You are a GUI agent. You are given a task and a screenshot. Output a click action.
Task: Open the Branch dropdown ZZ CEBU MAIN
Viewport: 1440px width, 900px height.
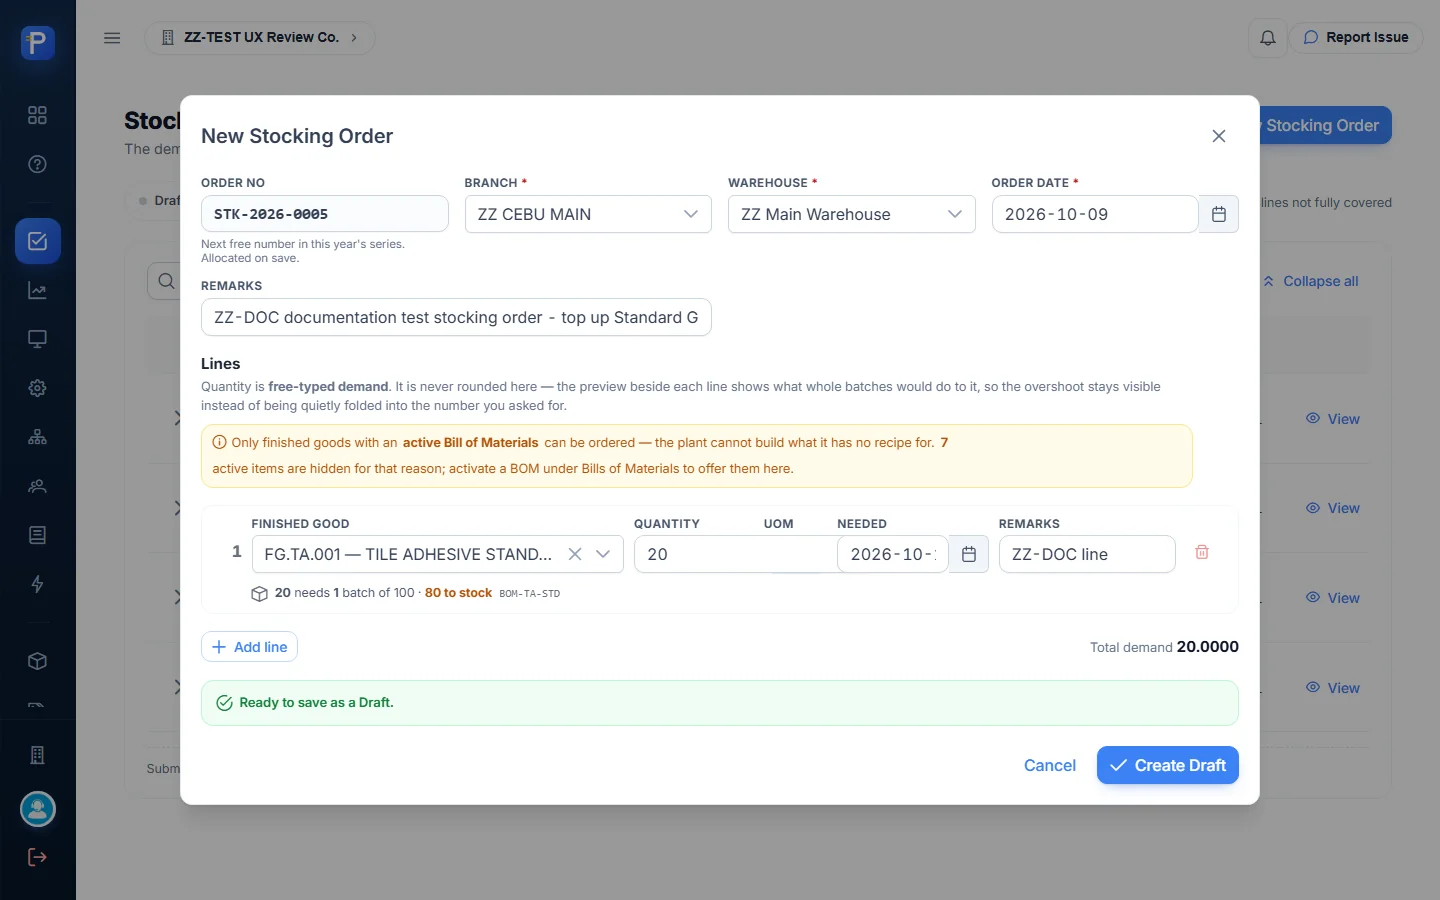click(588, 214)
